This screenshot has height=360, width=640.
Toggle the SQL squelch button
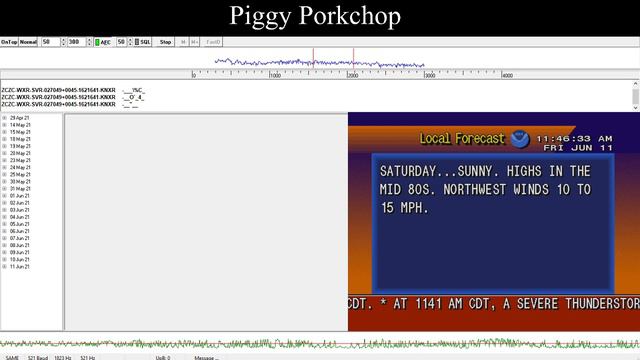[x=143, y=42]
